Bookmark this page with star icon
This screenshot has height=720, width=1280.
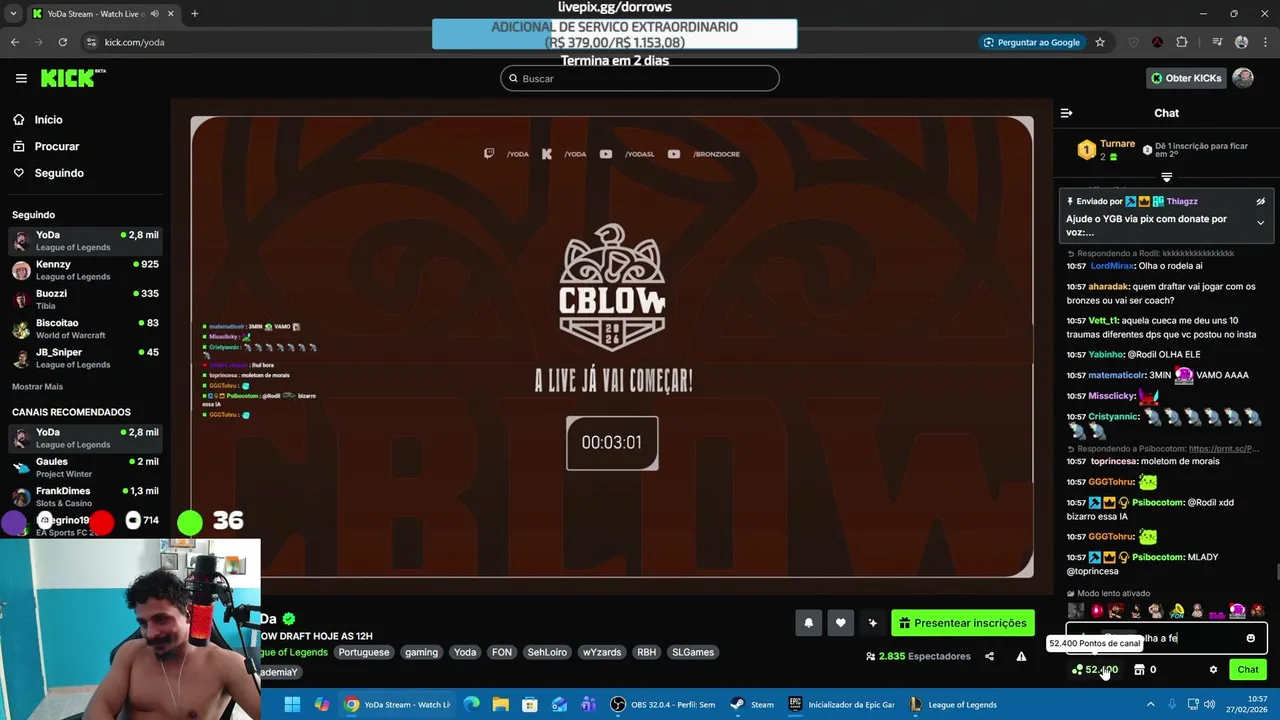(1100, 42)
